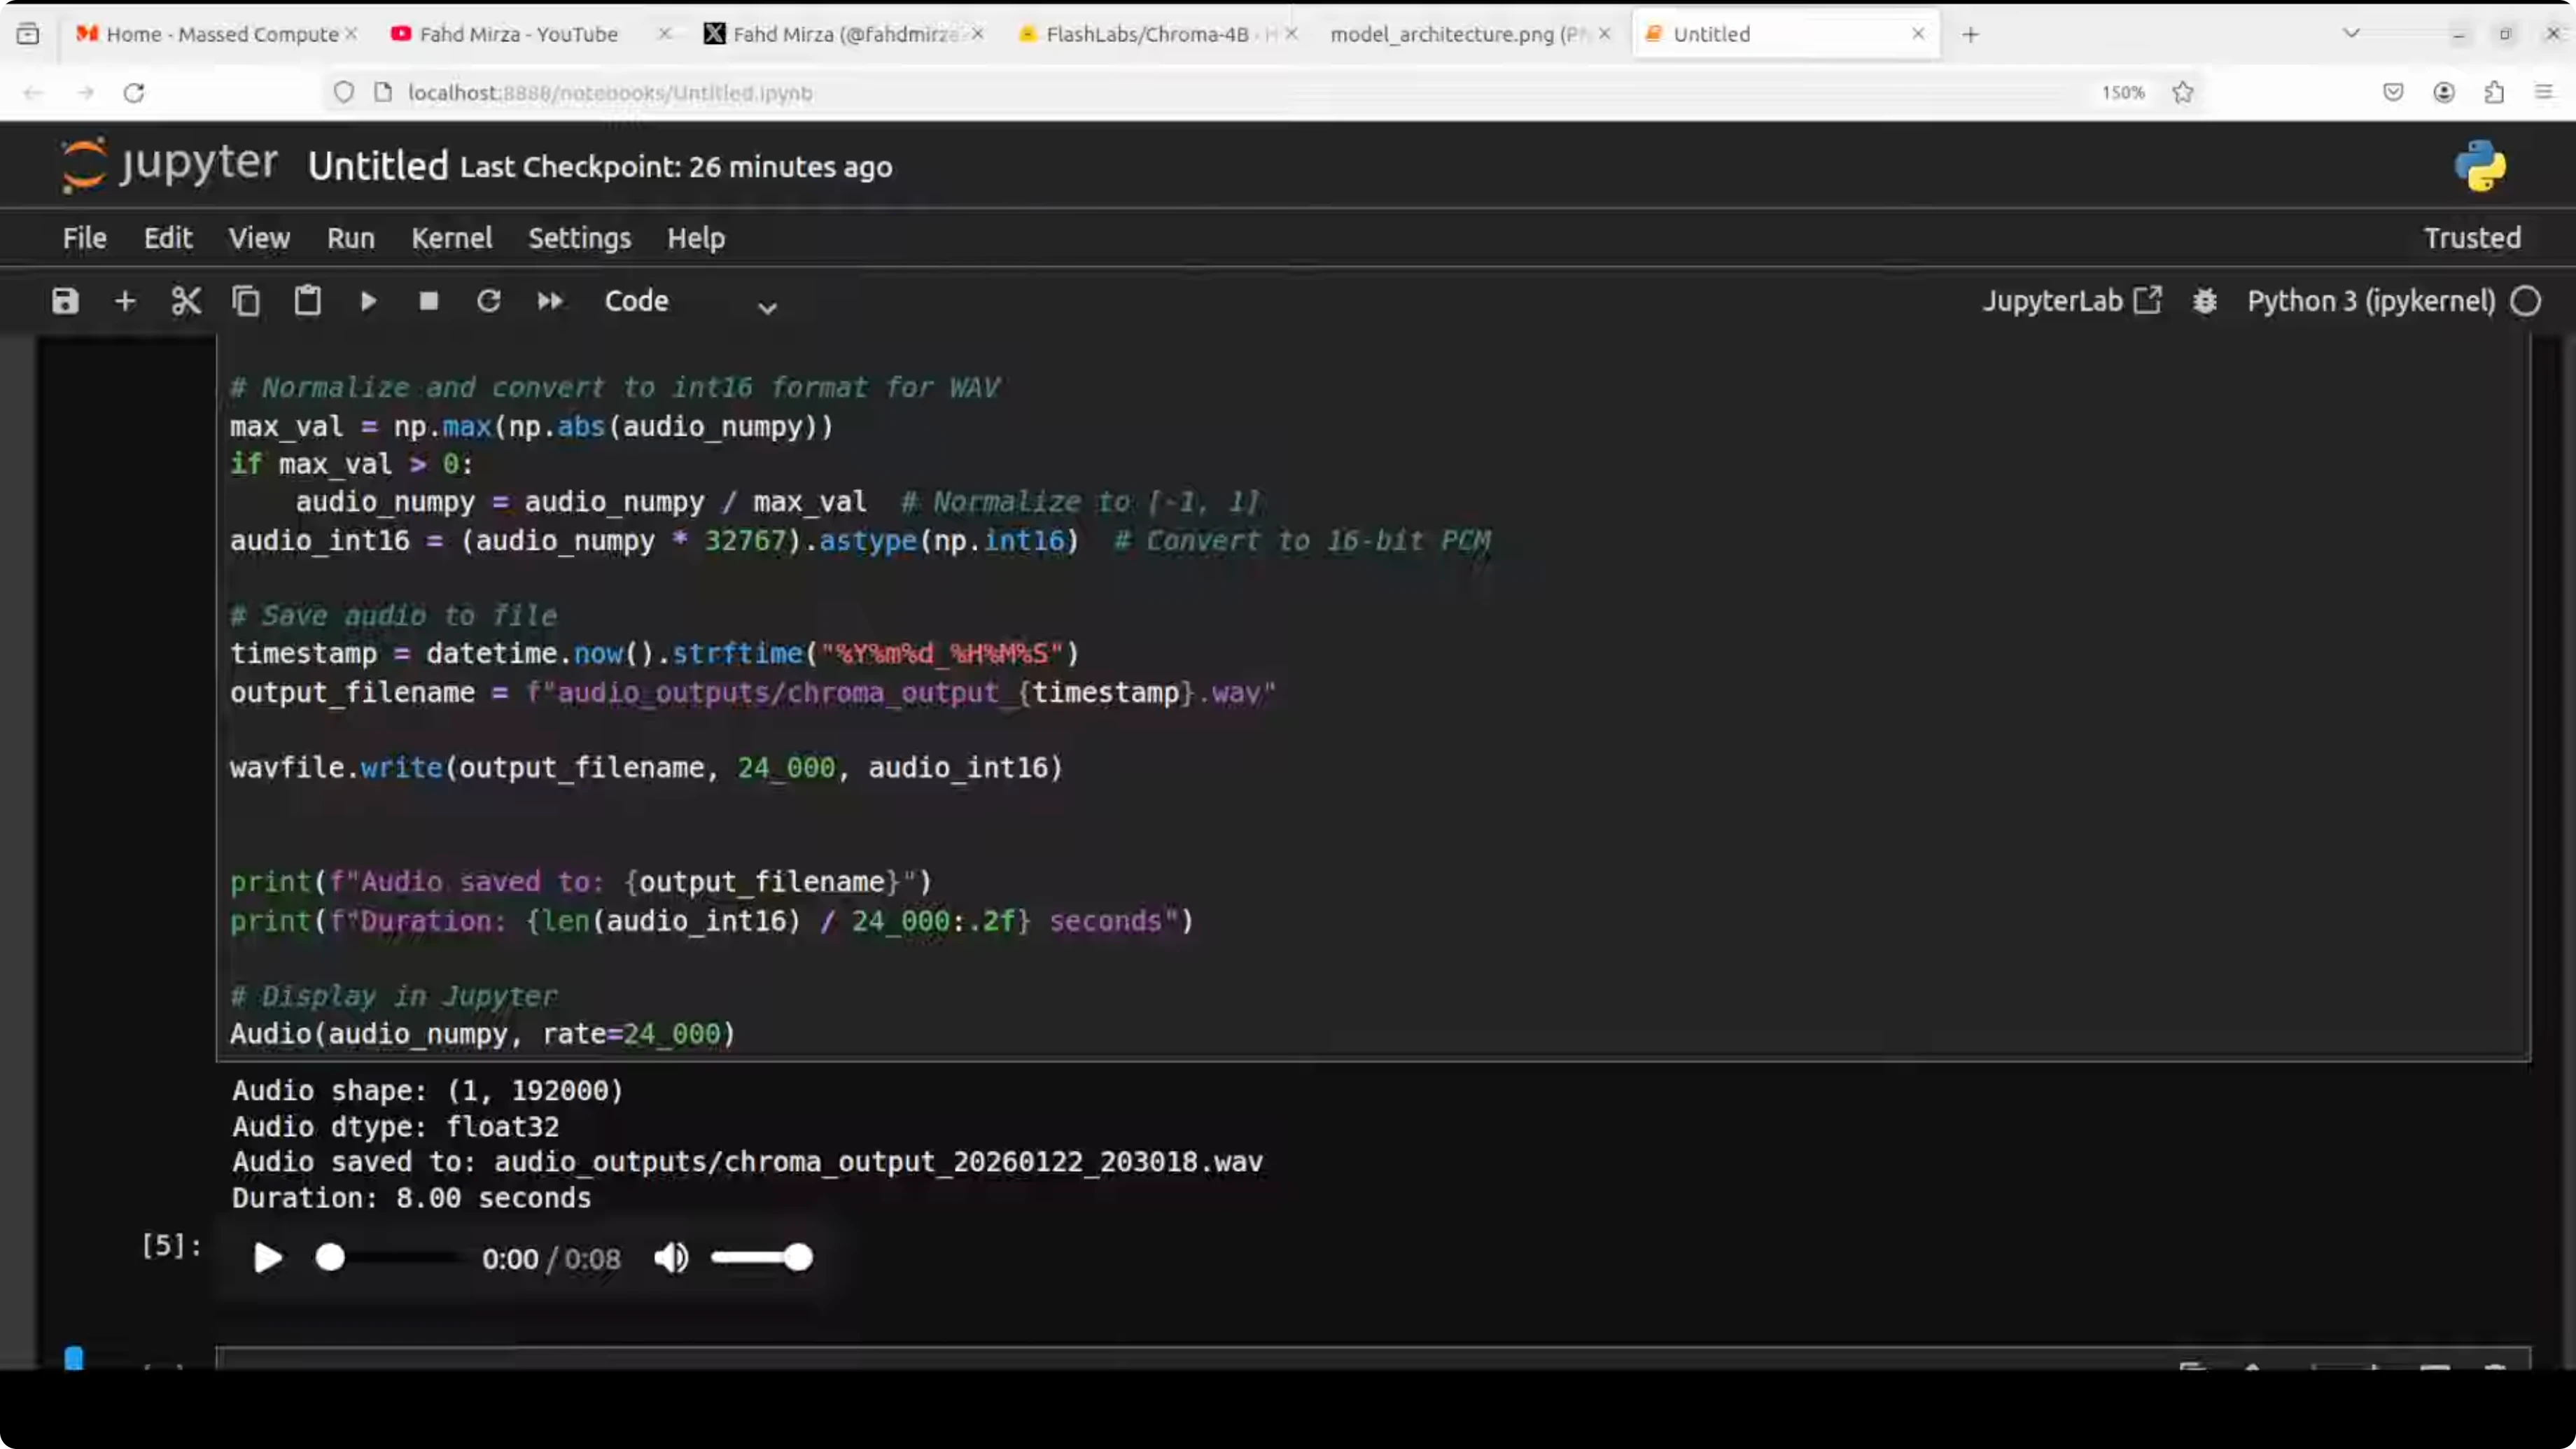This screenshot has height=1449, width=2576.
Task: Click Python 3 (ipykernel) kernel selector
Action: (x=2371, y=301)
